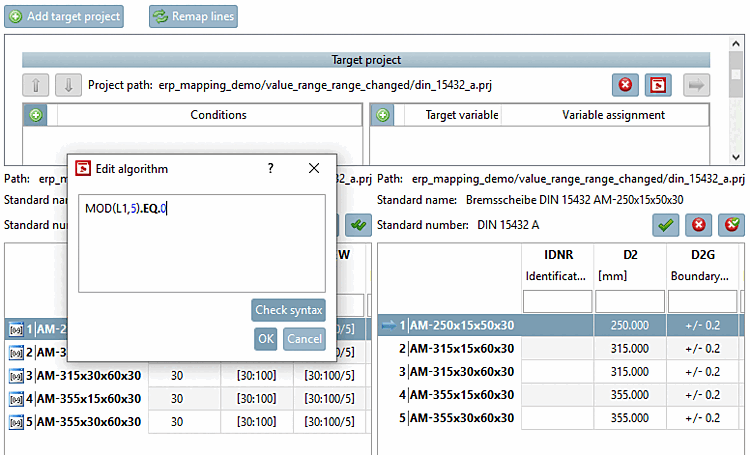Image resolution: width=750 pixels, height=455 pixels.
Task: Add a new condition with green plus
Action: (x=36, y=115)
